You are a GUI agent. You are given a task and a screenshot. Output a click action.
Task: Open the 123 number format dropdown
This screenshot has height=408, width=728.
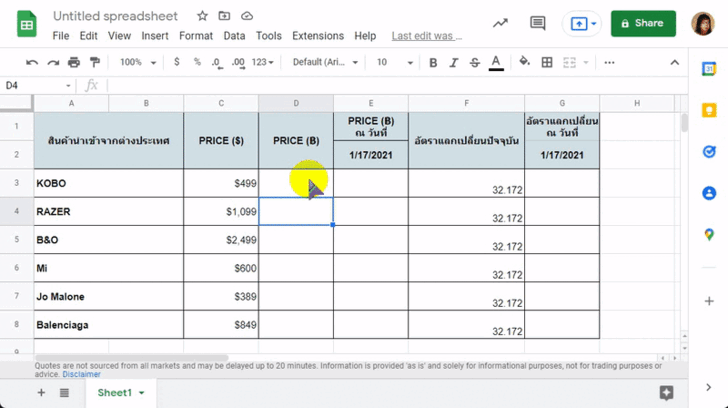263,62
